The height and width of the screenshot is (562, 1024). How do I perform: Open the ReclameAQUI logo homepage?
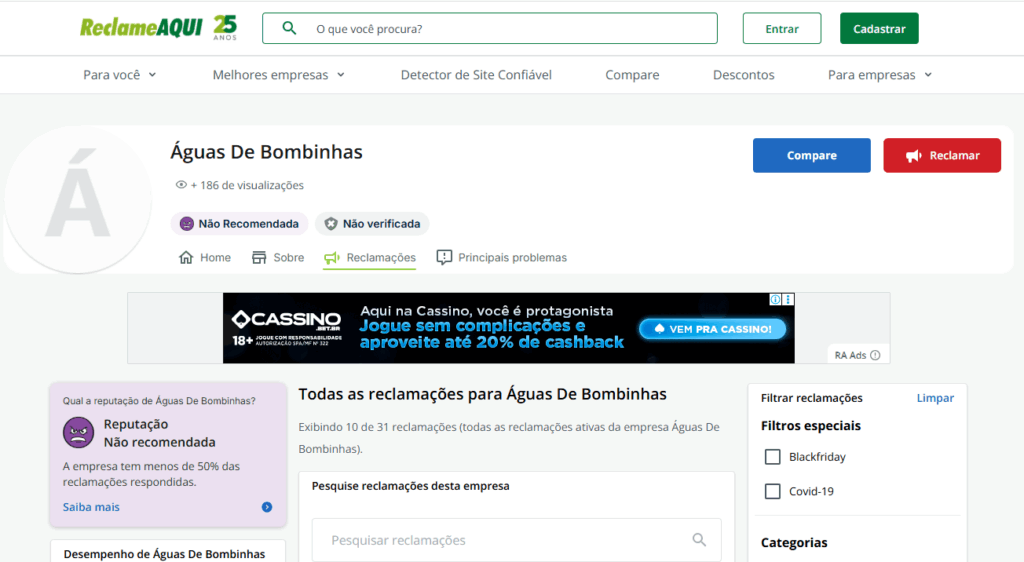141,28
